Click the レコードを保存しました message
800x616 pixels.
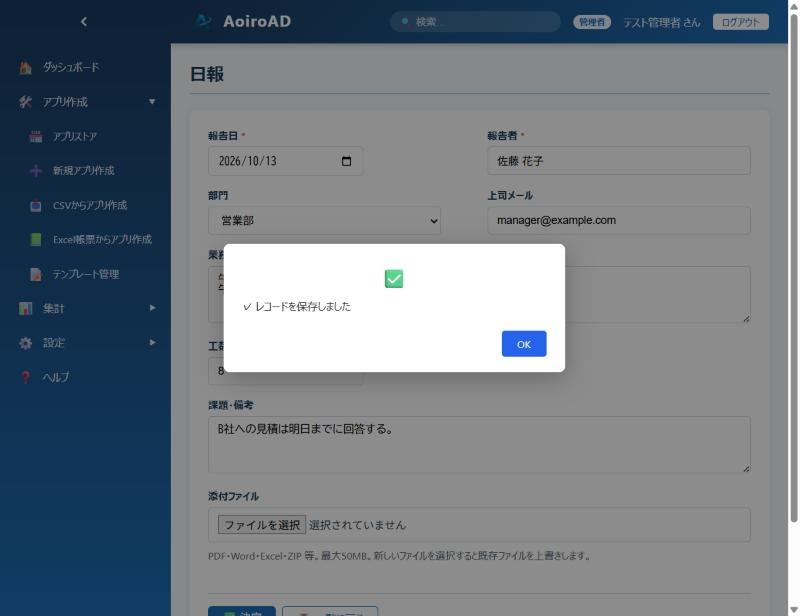(x=297, y=306)
